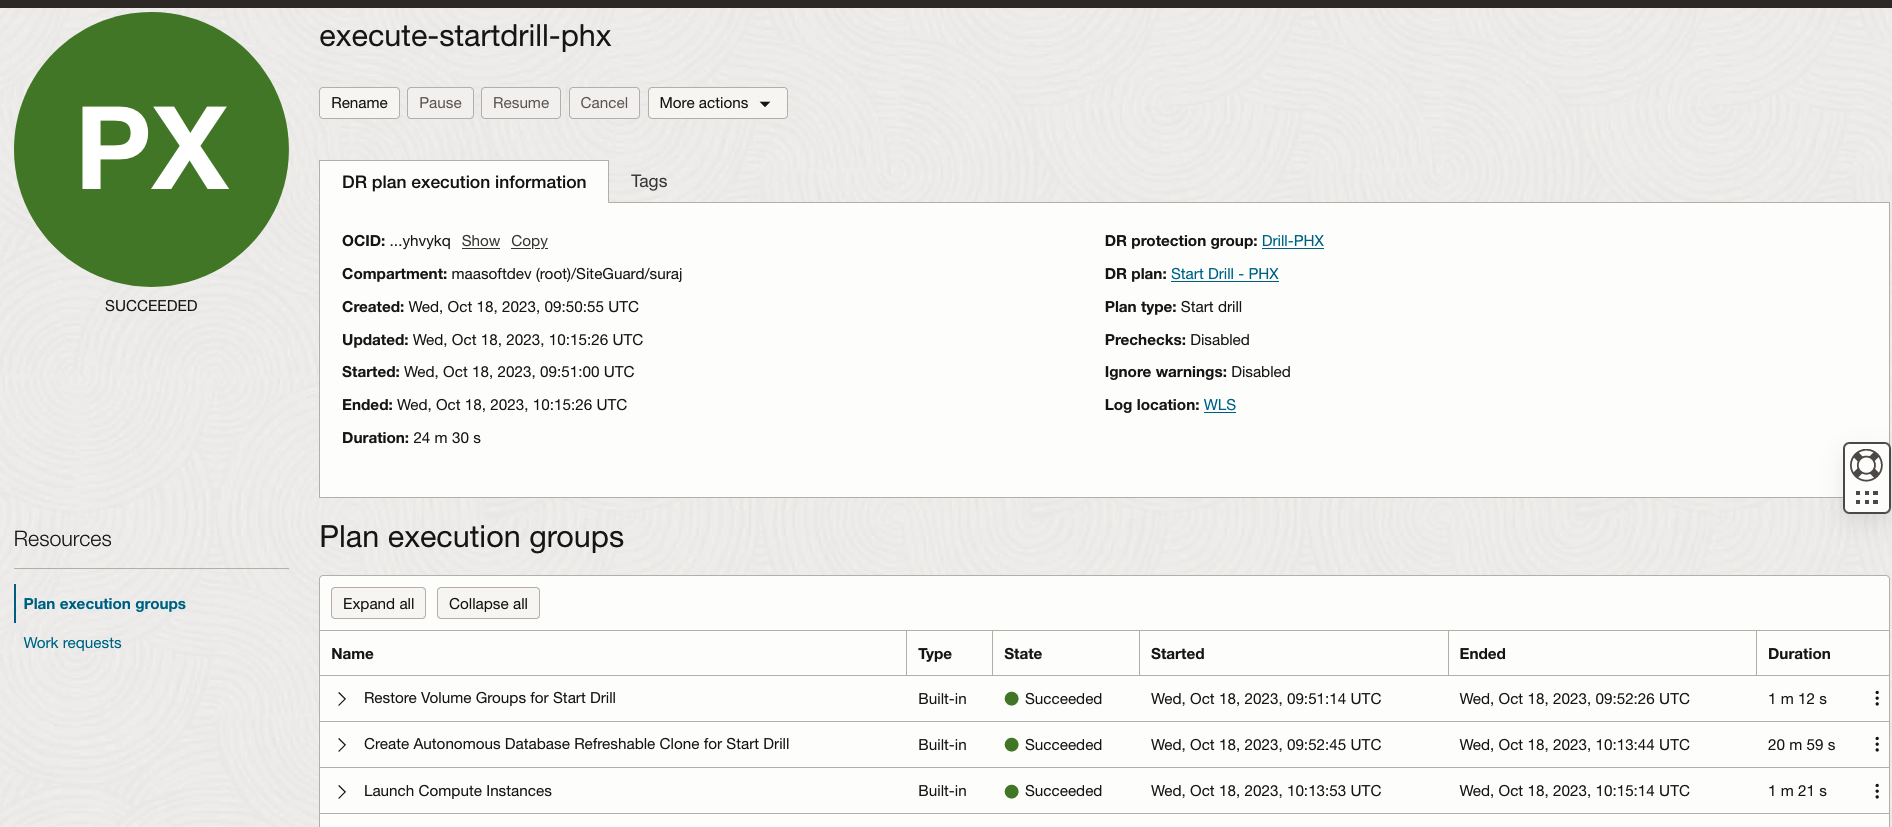Open the help lifebuoy icon
The height and width of the screenshot is (827, 1892).
point(1866,465)
